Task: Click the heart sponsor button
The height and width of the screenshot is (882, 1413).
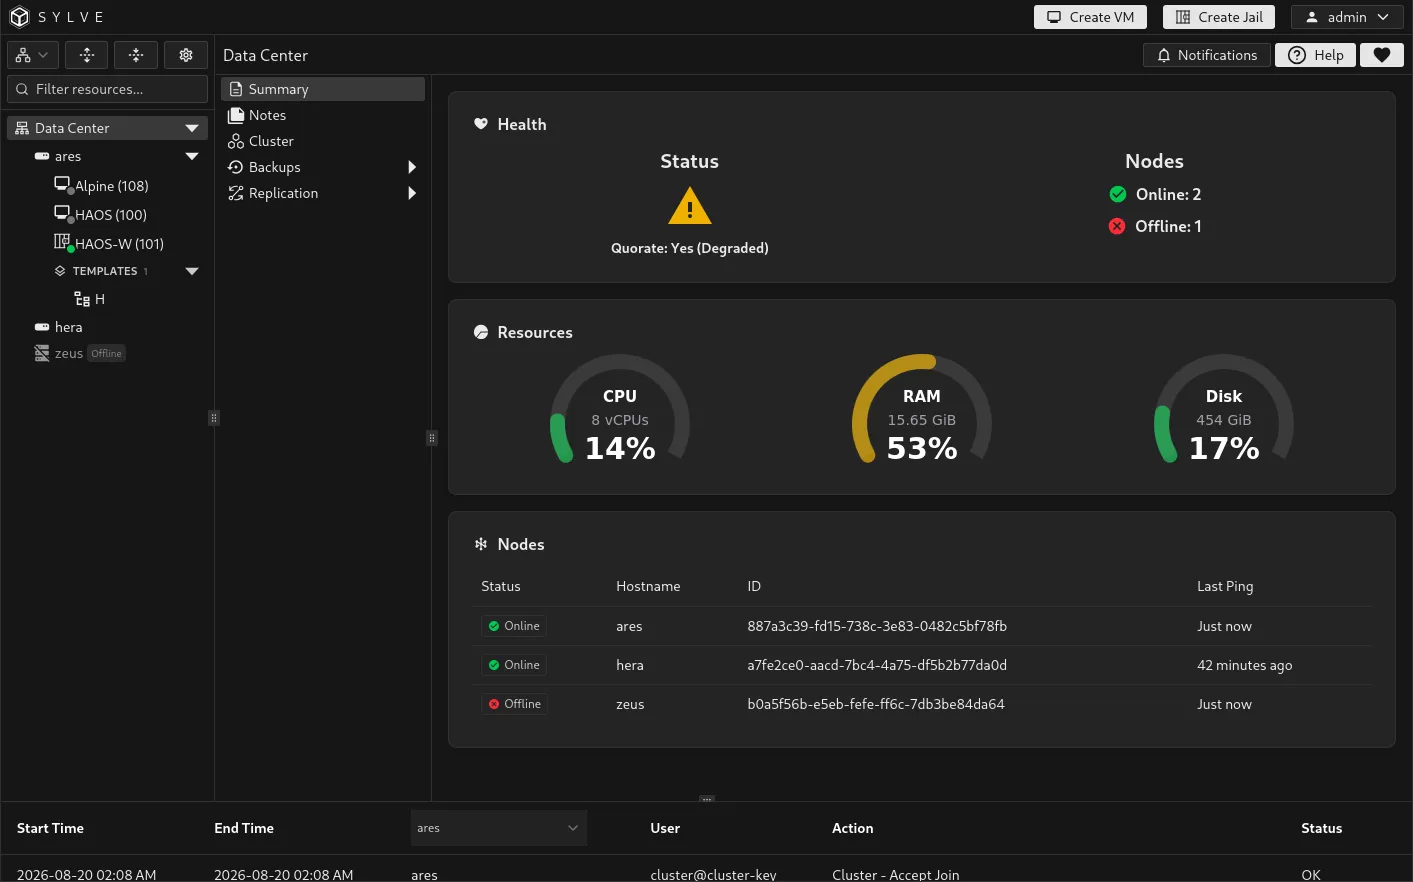Action: pyautogui.click(x=1382, y=55)
